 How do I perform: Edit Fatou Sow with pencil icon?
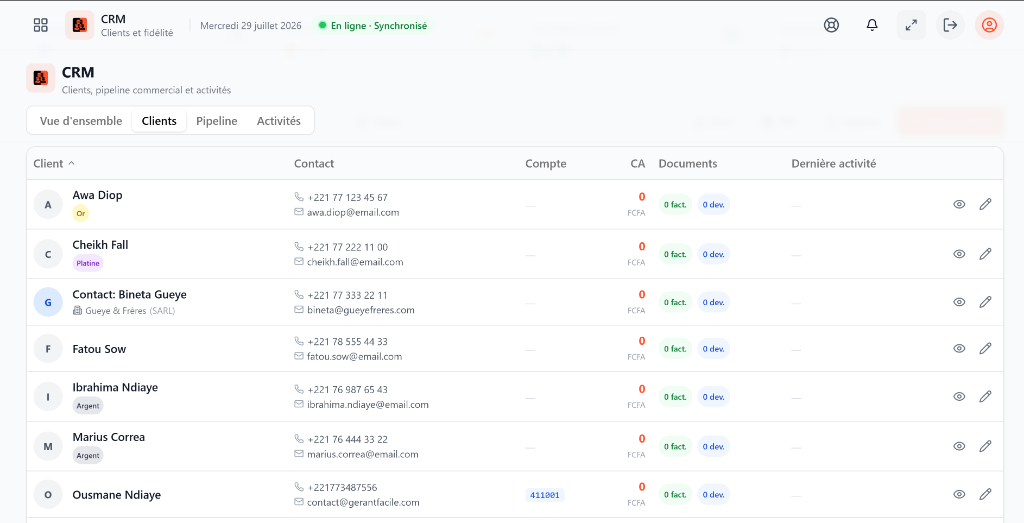click(x=985, y=349)
